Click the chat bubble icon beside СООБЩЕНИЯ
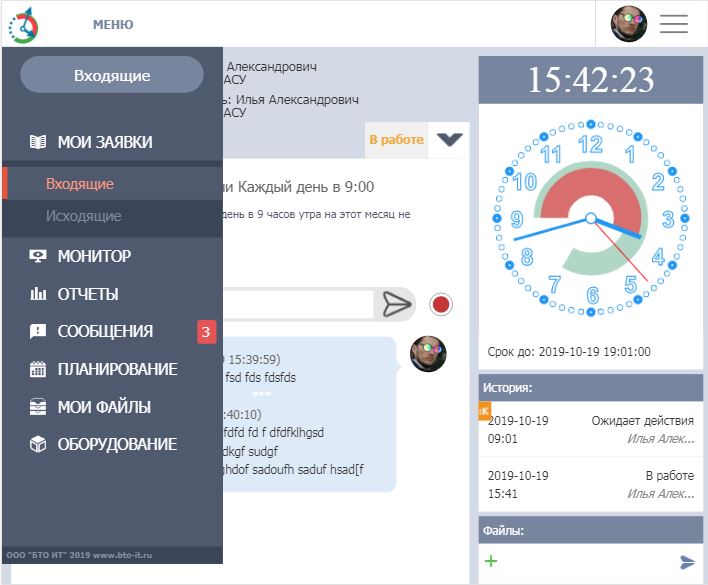This screenshot has height=585, width=708. pyautogui.click(x=38, y=331)
